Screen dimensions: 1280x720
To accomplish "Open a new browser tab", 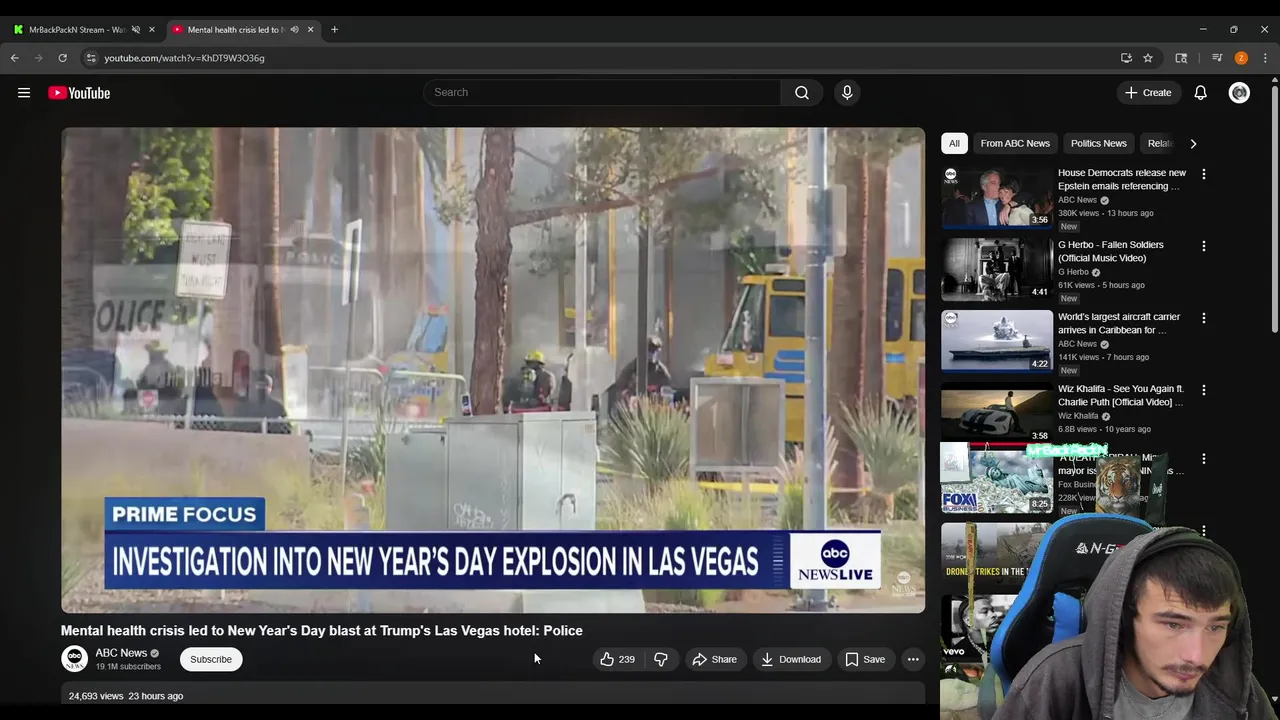I will pyautogui.click(x=334, y=29).
